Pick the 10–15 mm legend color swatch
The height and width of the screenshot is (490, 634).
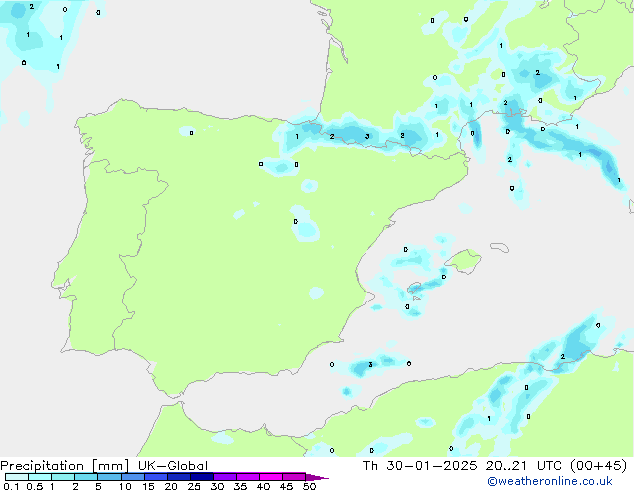coord(133,477)
